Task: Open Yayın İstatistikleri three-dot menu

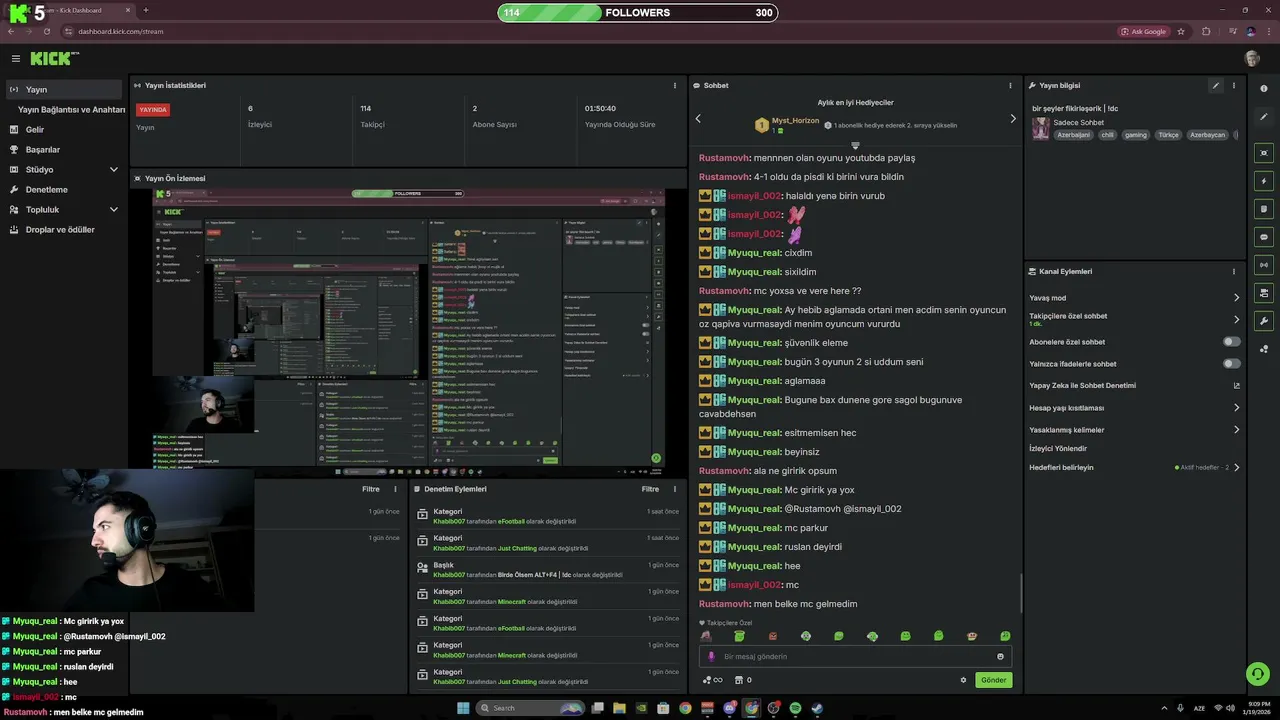Action: 675,86
